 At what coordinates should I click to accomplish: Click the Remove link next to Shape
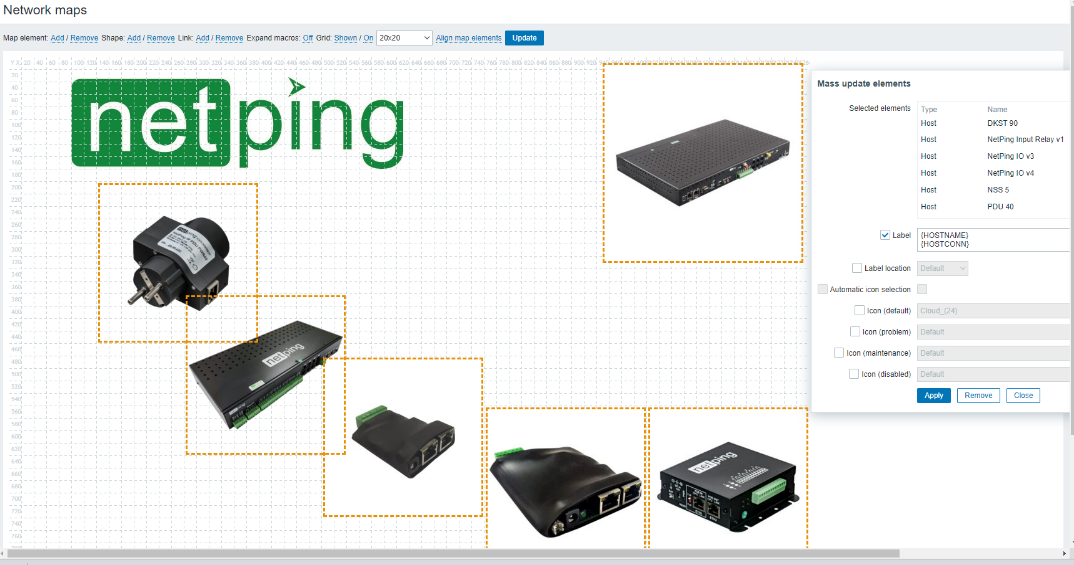161,38
